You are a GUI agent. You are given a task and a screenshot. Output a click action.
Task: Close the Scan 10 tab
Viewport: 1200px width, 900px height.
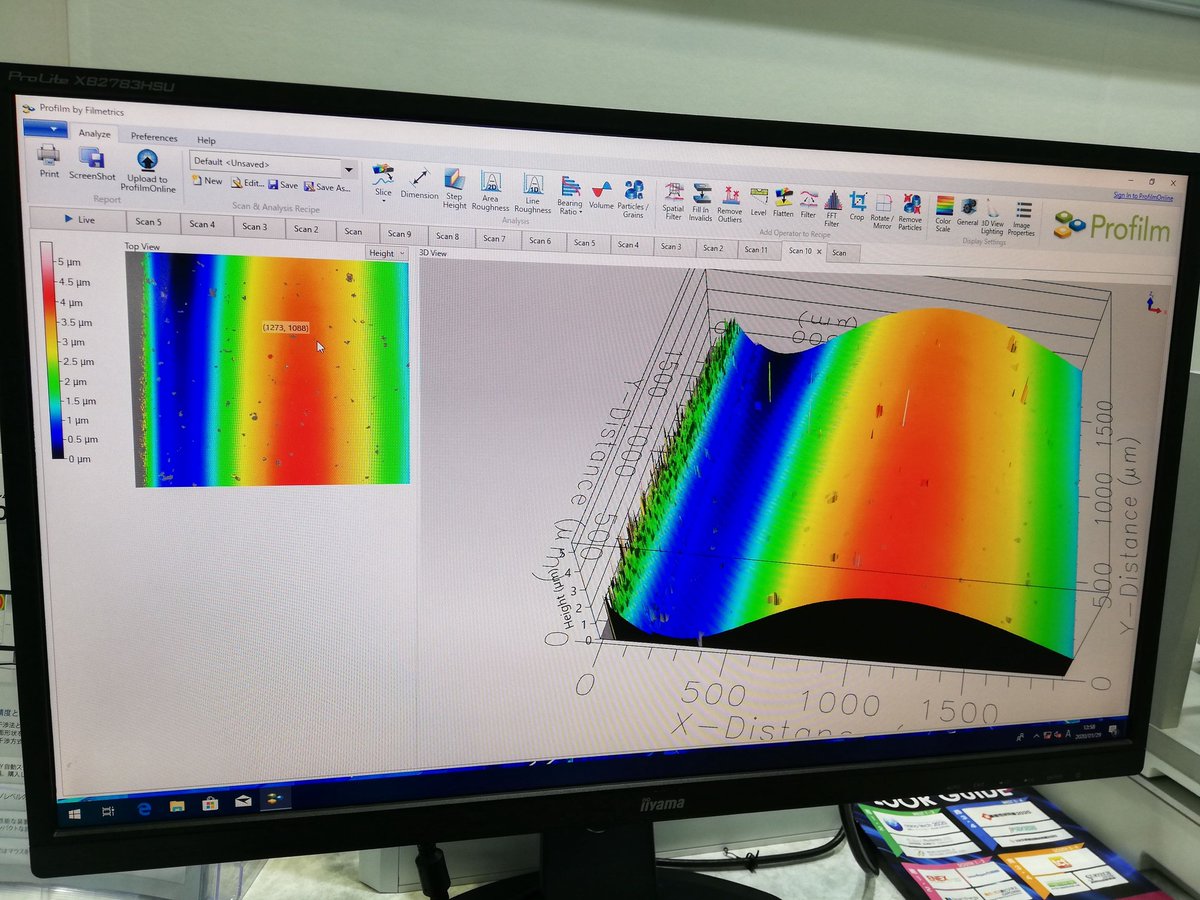(819, 252)
